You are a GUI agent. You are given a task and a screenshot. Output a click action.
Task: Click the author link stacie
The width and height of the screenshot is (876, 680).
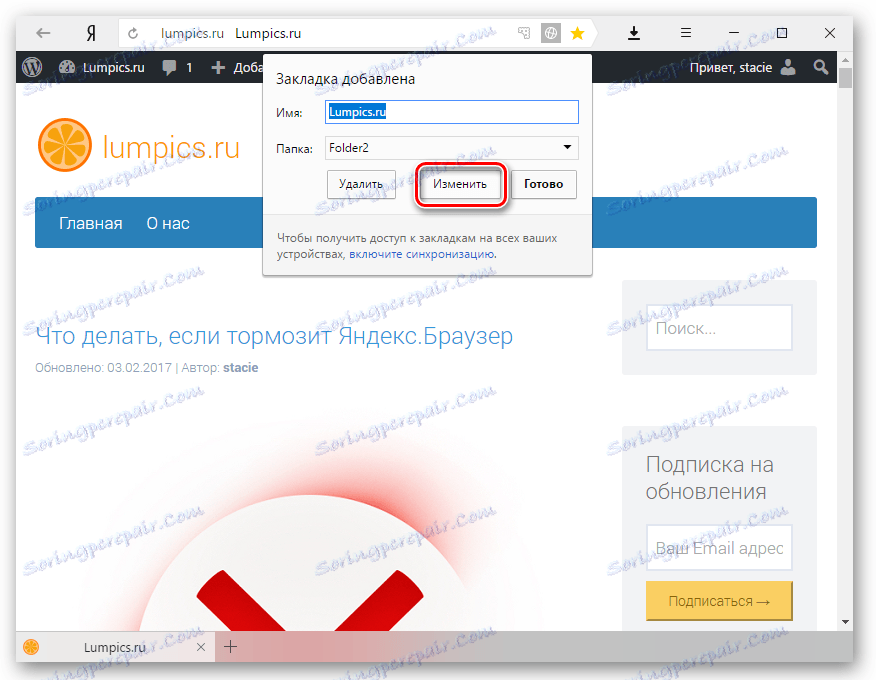(240, 368)
